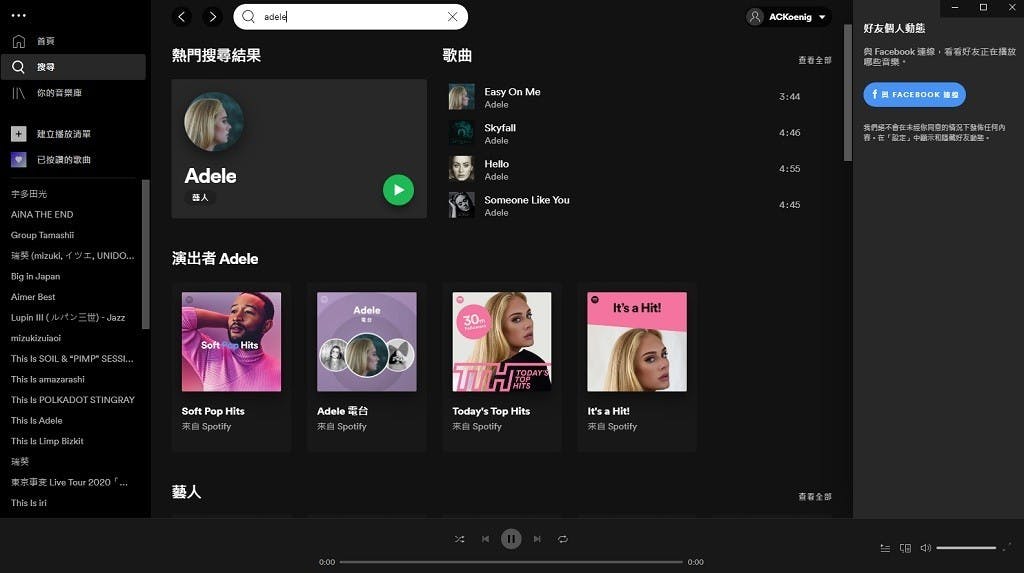Open playlist Aimer Best
The width and height of the screenshot is (1024, 573).
(33, 297)
